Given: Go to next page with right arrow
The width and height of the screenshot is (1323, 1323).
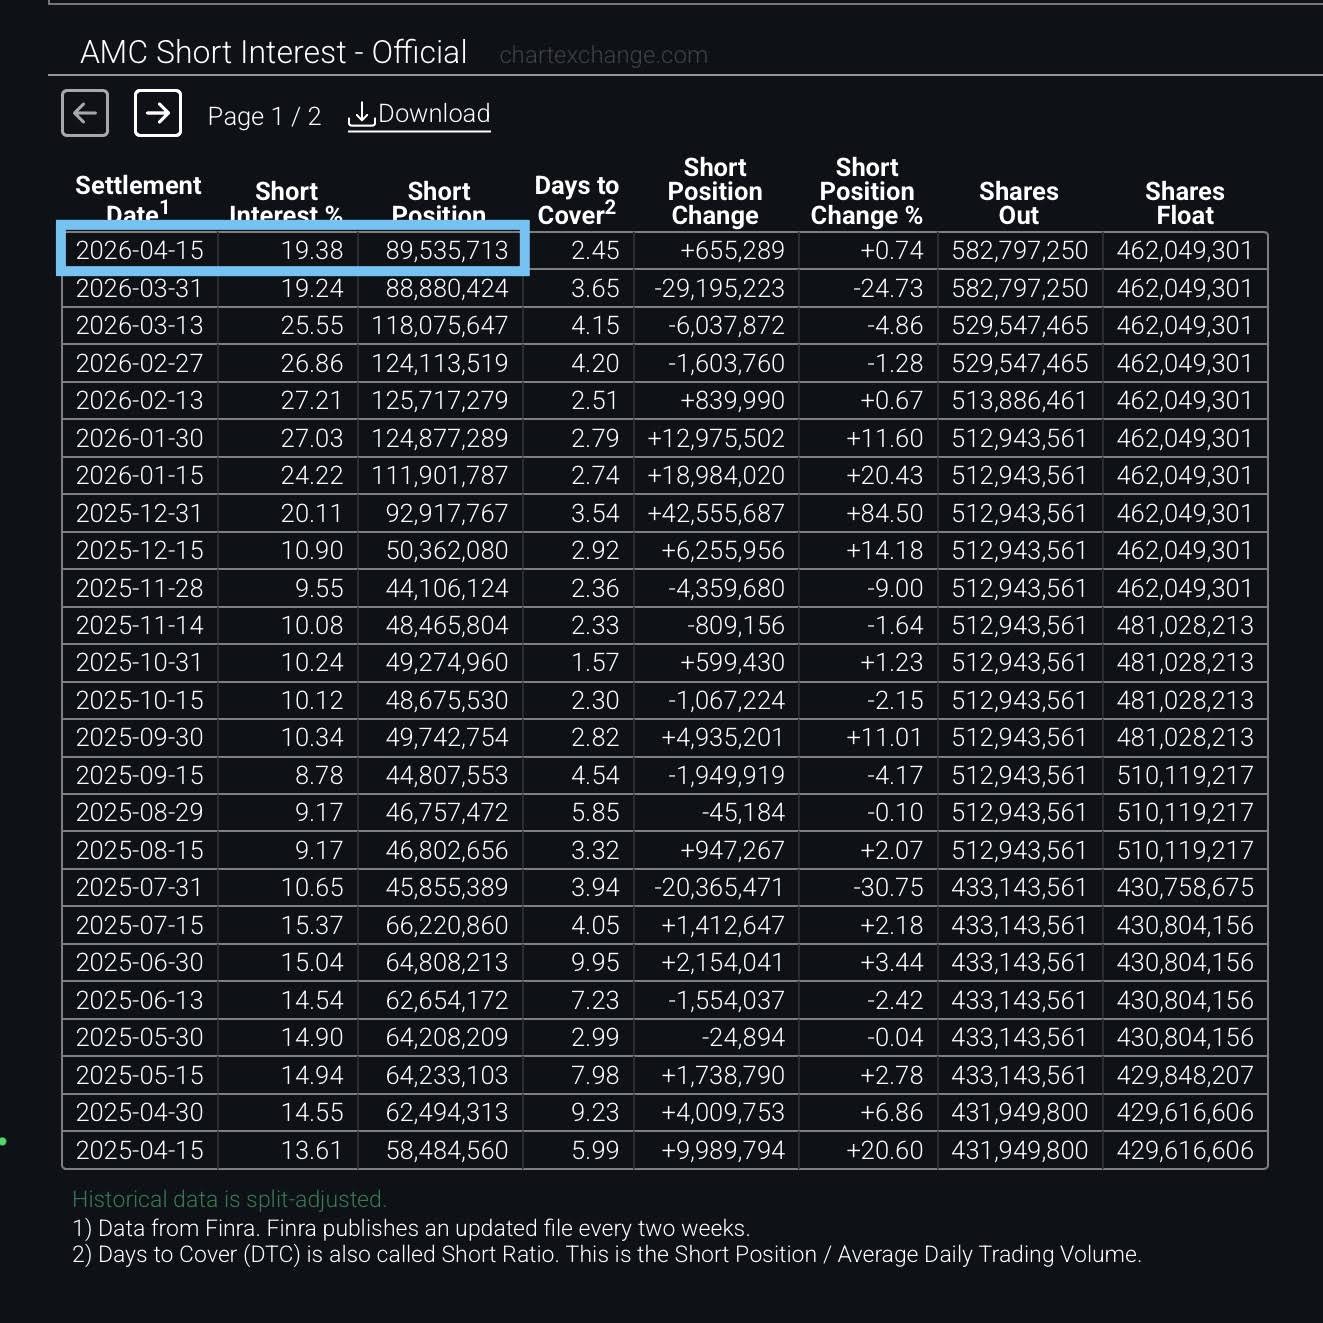Looking at the screenshot, I should pyautogui.click(x=158, y=113).
